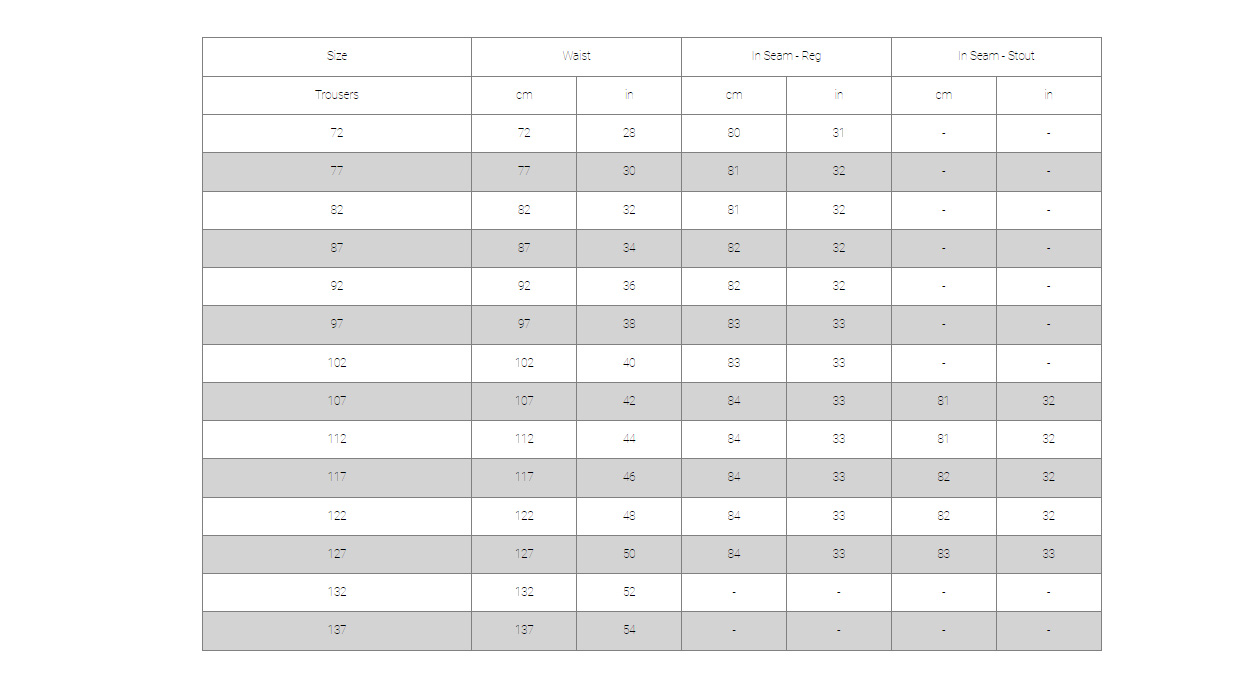The image size is (1240, 673).
Task: Select waist 28 inches cell
Action: tap(629, 133)
